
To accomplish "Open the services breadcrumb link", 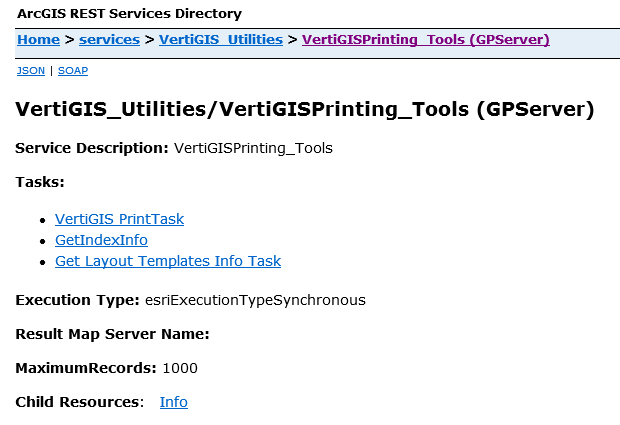I will click(109, 40).
